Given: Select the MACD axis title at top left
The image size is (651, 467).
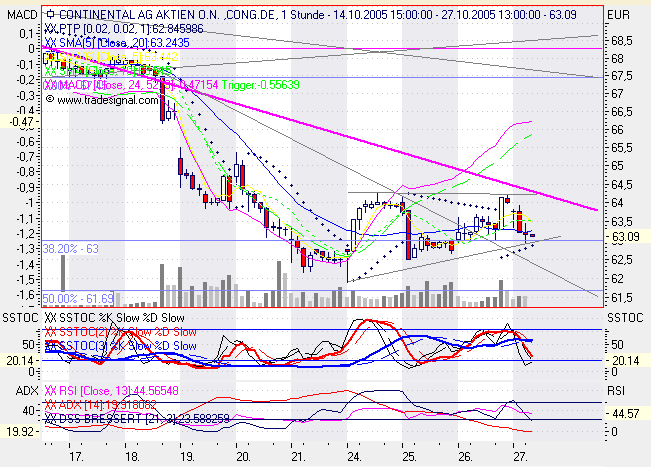Looking at the screenshot, I should coord(22,15).
